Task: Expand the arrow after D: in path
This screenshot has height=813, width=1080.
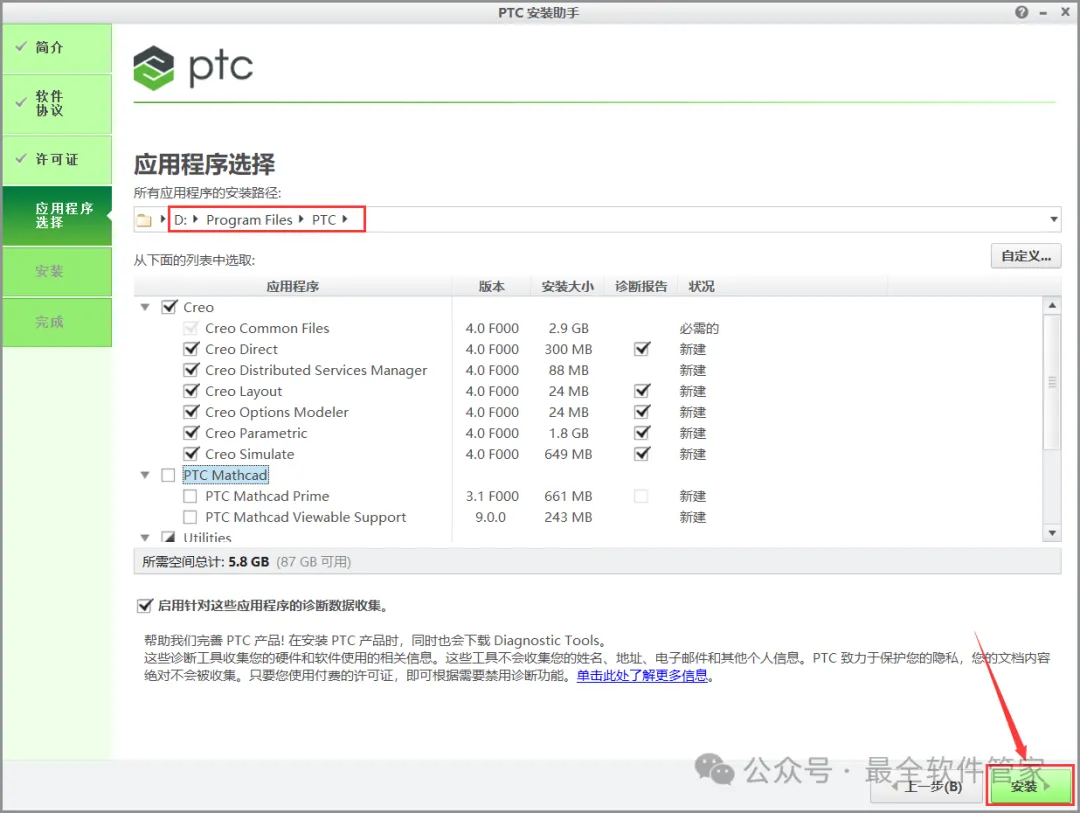Action: click(x=196, y=219)
